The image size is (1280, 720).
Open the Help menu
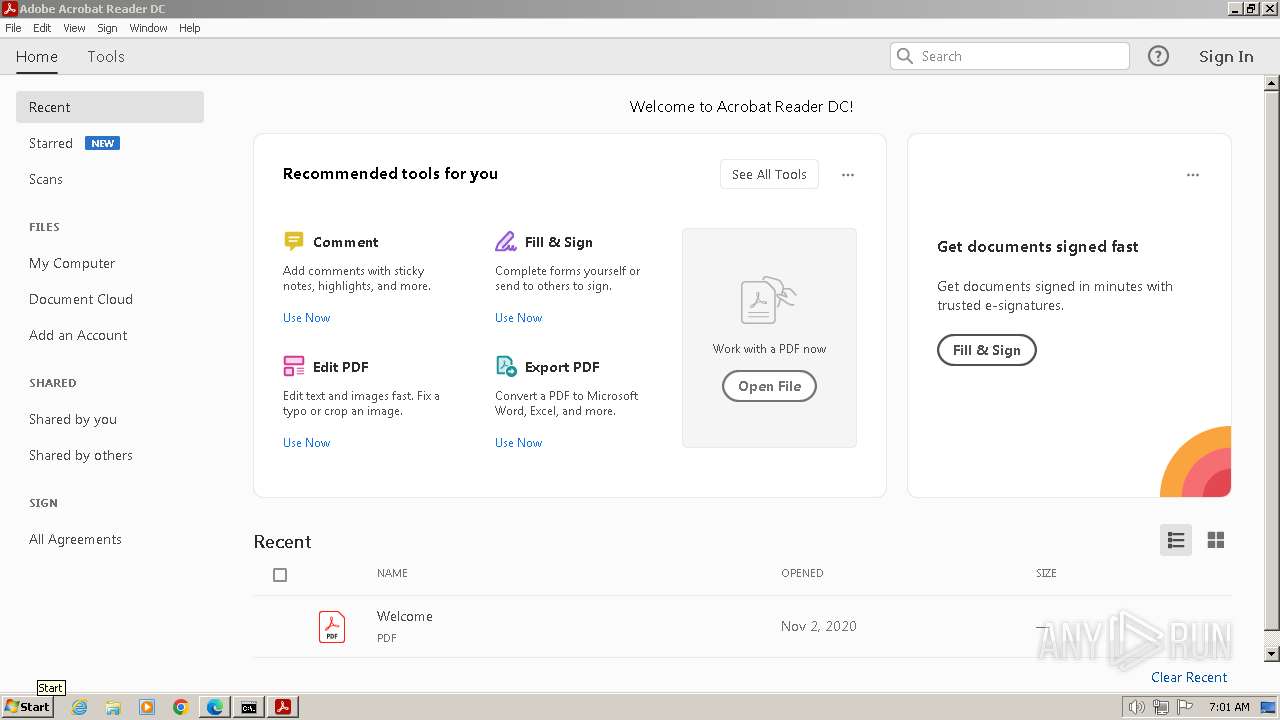point(190,28)
